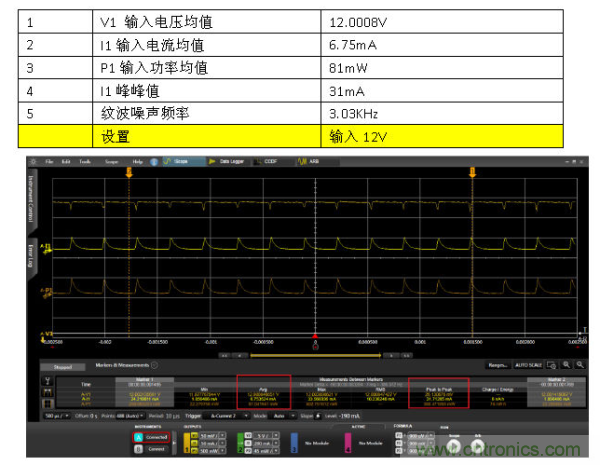This screenshot has height=465, width=600.
Task: Open the trigger Mode Auto dropdown
Action: coord(280,415)
